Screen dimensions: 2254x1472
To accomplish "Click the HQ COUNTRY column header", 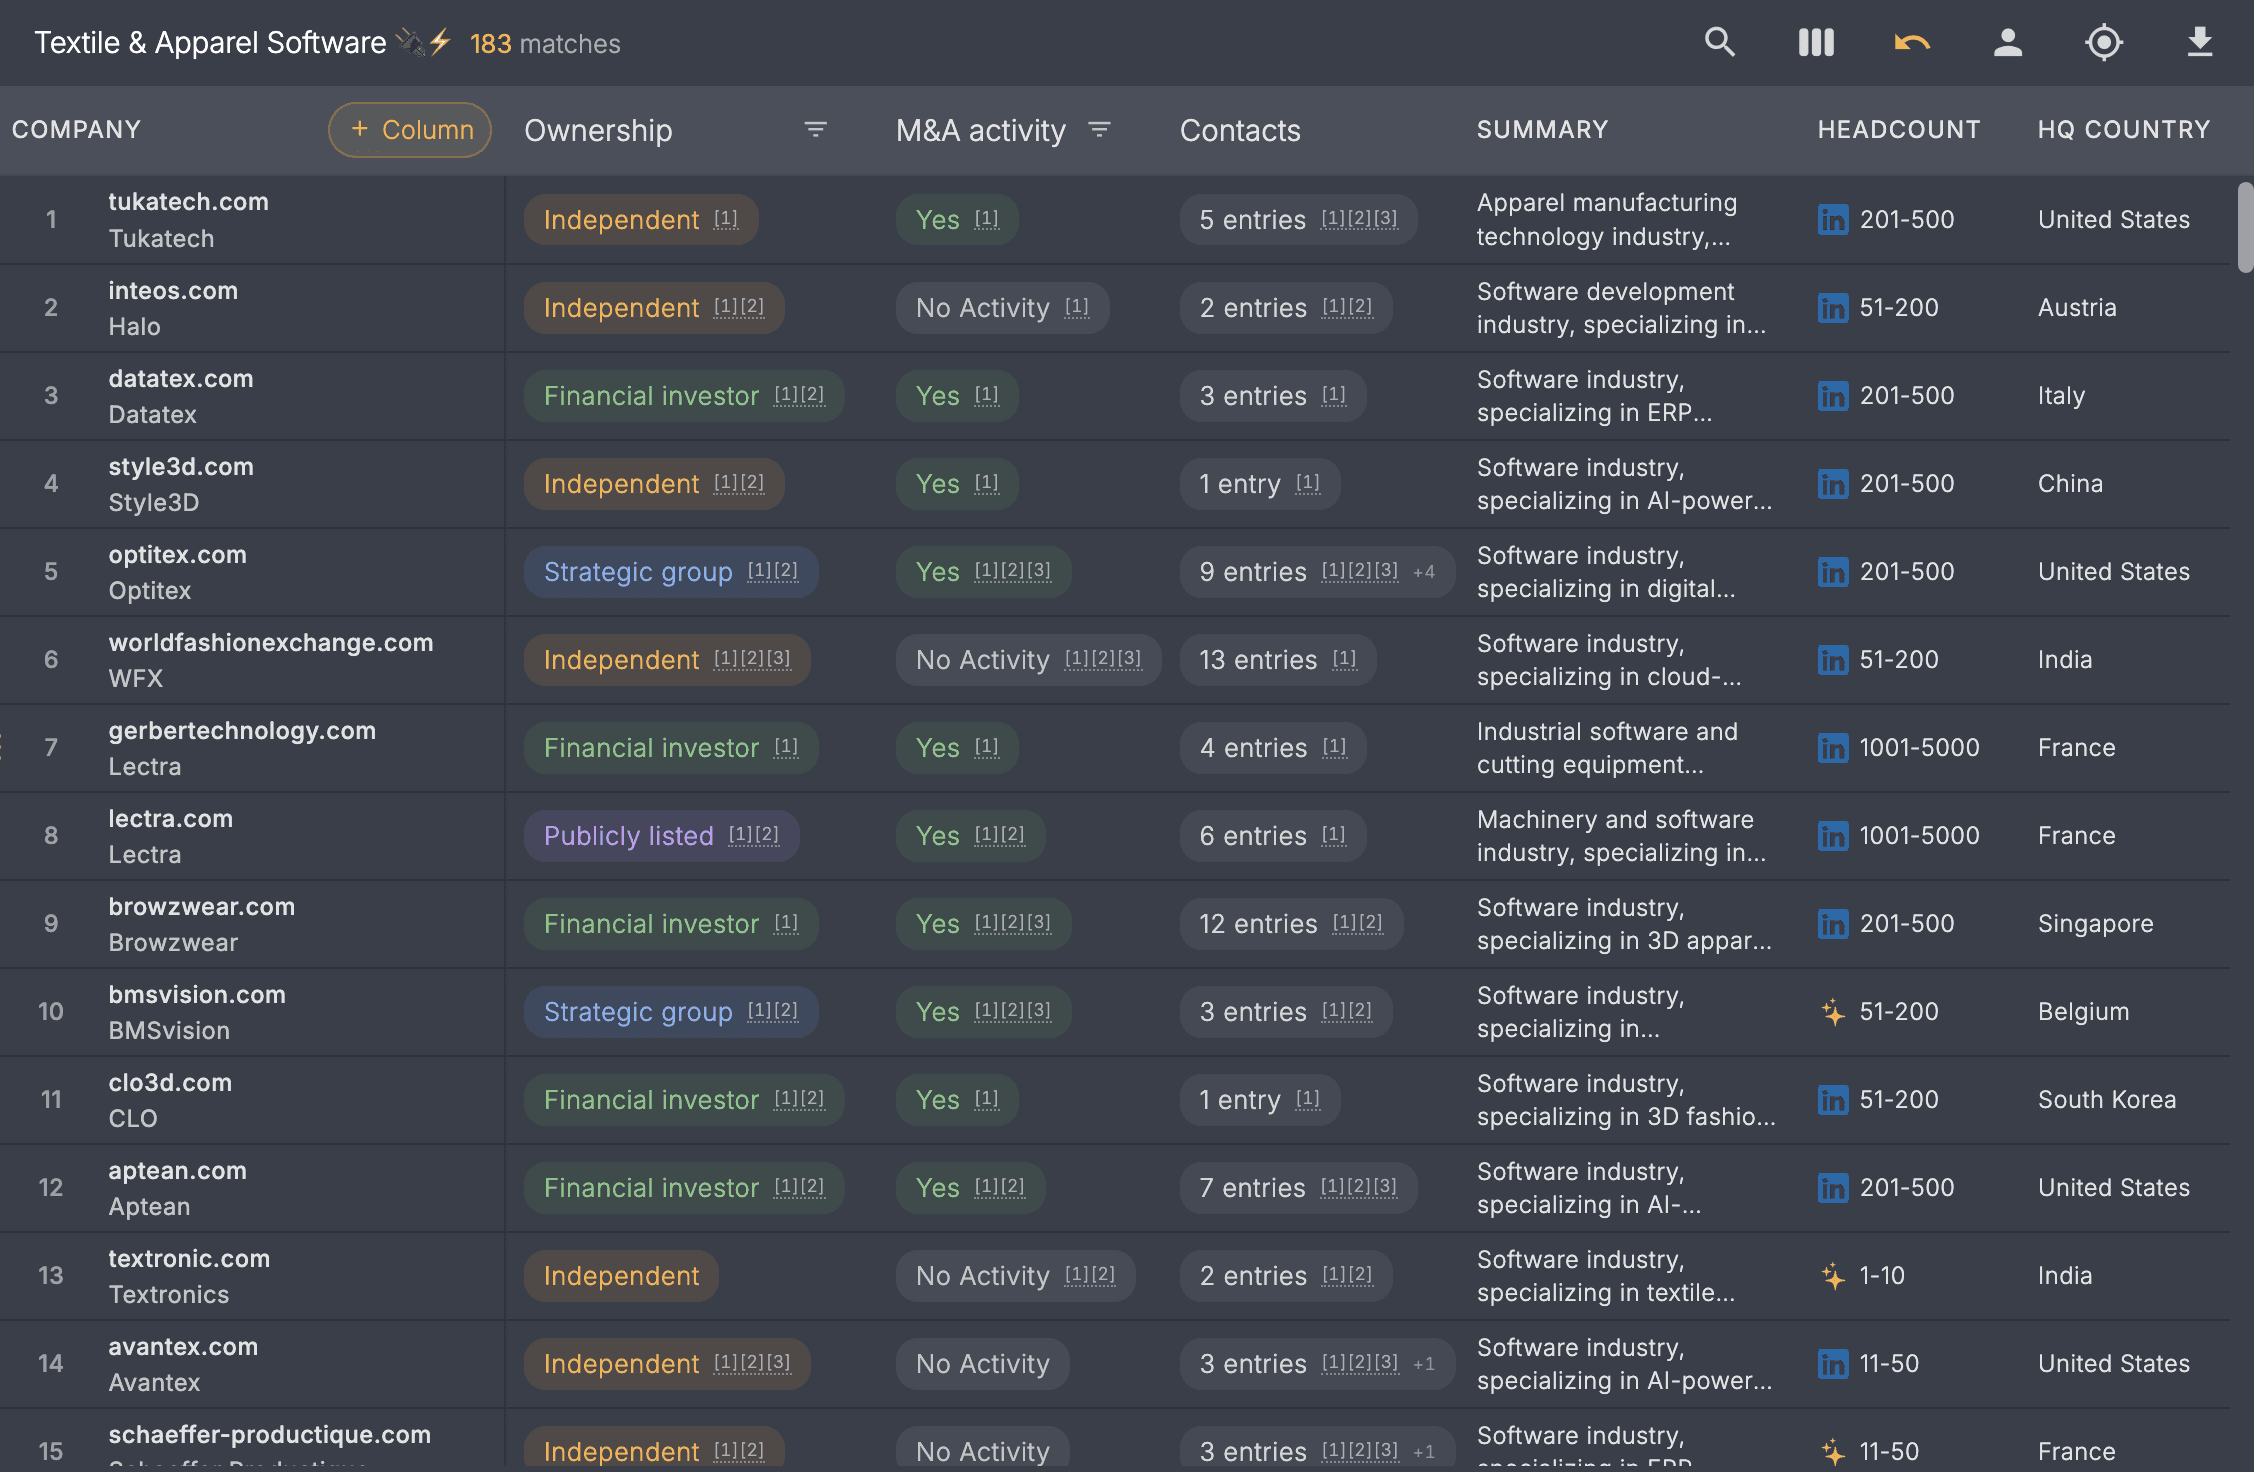I will tap(2124, 130).
